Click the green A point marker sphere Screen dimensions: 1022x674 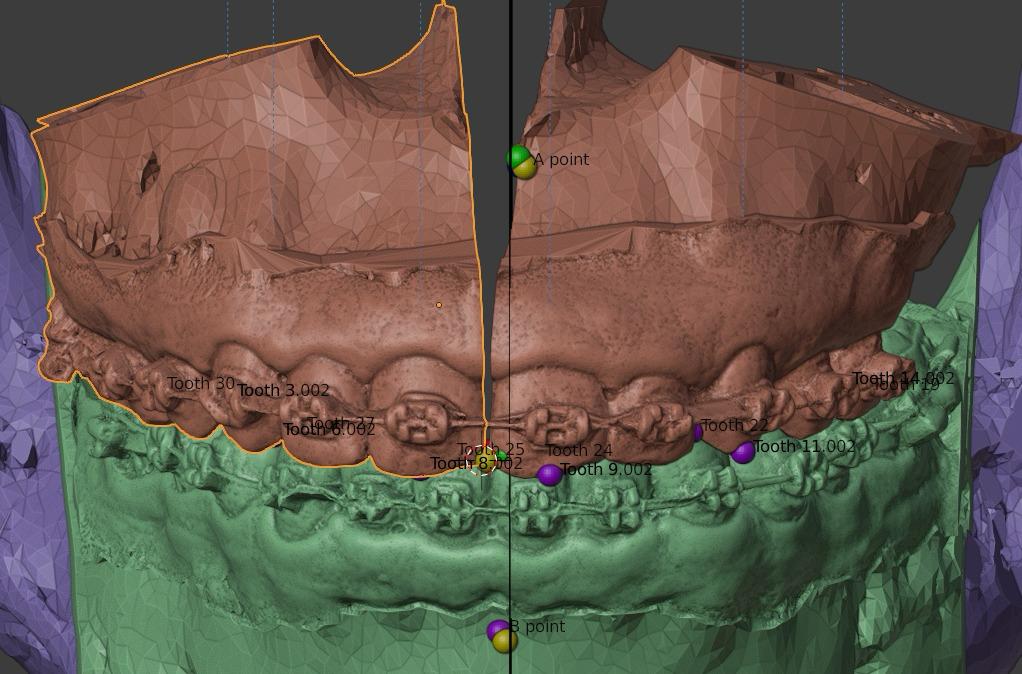517,156
